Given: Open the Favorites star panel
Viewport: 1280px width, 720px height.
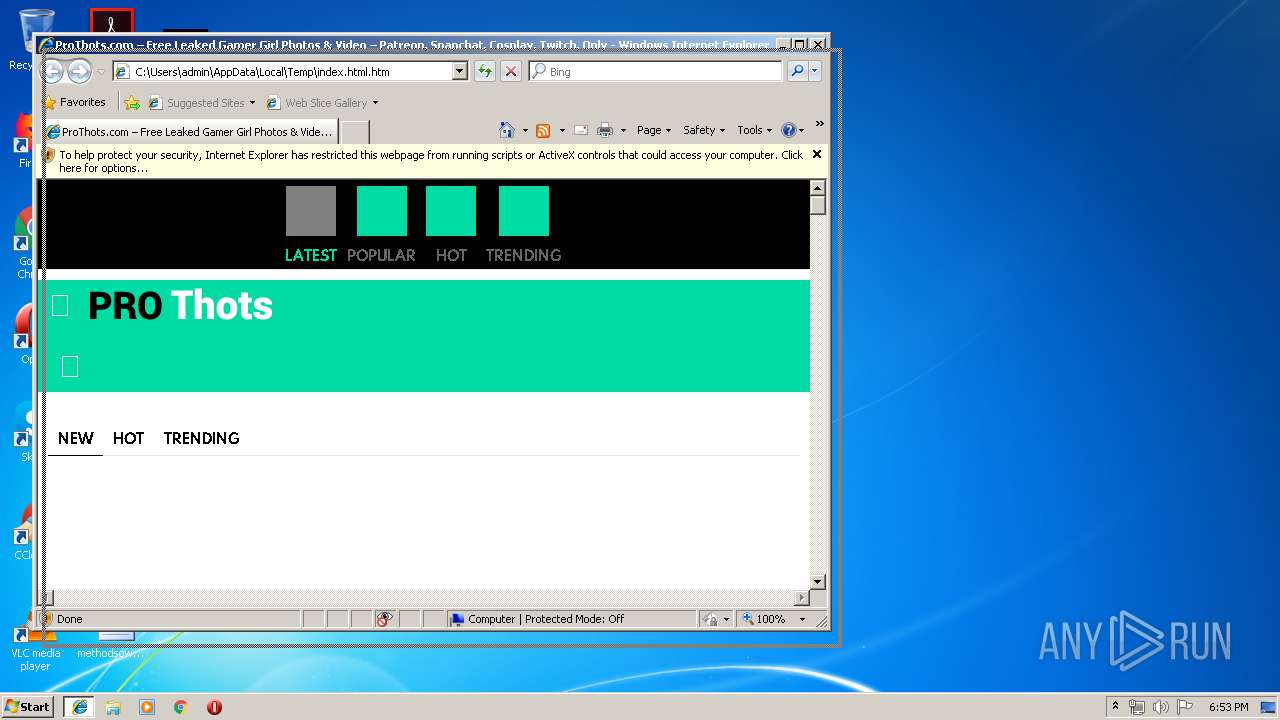Looking at the screenshot, I should [x=74, y=102].
